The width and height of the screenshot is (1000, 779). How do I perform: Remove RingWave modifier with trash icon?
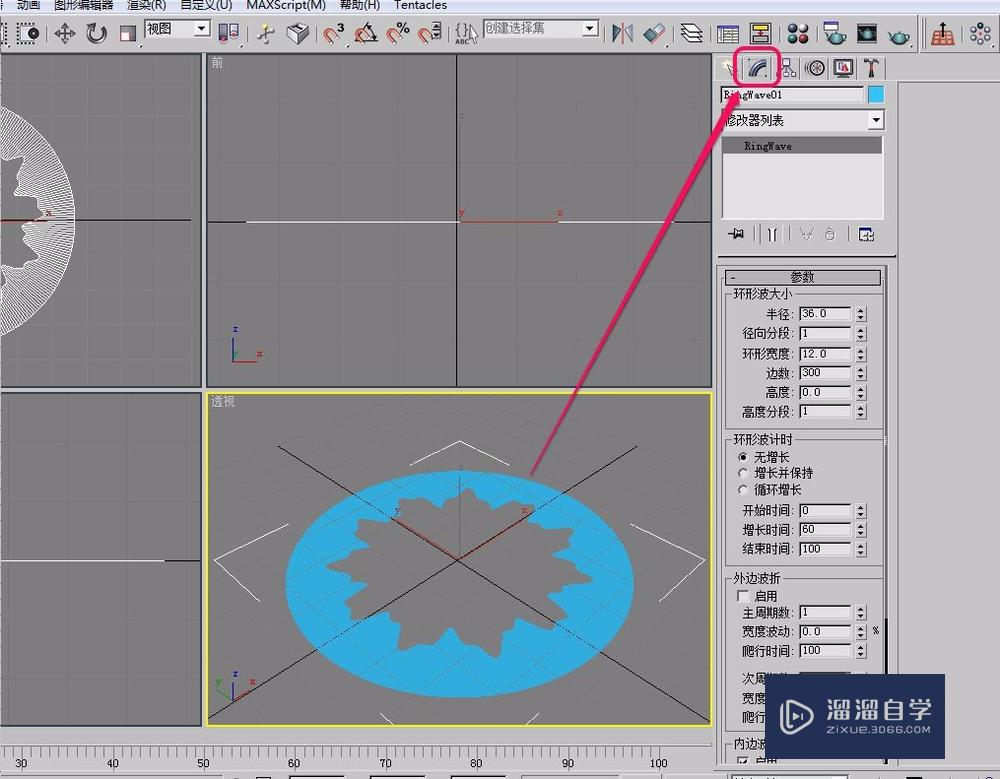point(829,234)
